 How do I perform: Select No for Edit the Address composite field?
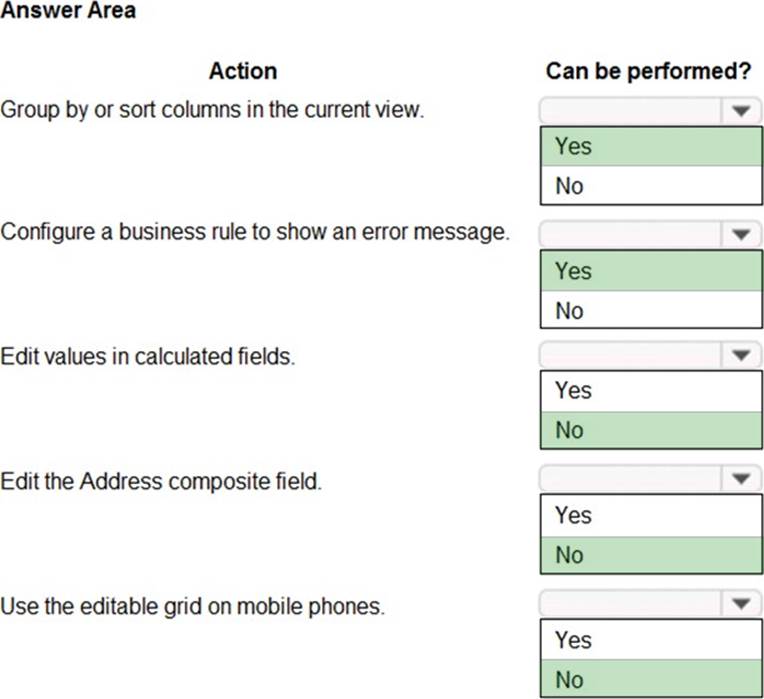coord(650,555)
